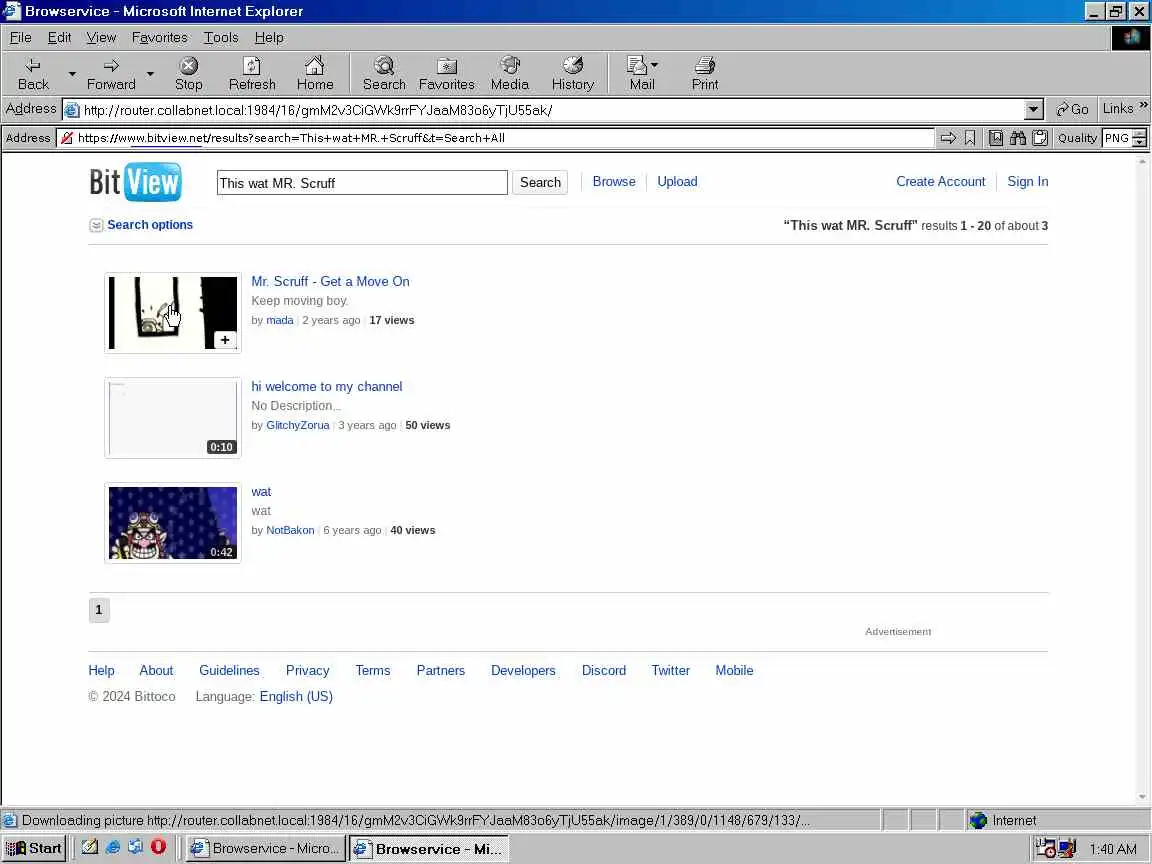
Task: Click the Refresh toolbar icon
Action: [252, 73]
